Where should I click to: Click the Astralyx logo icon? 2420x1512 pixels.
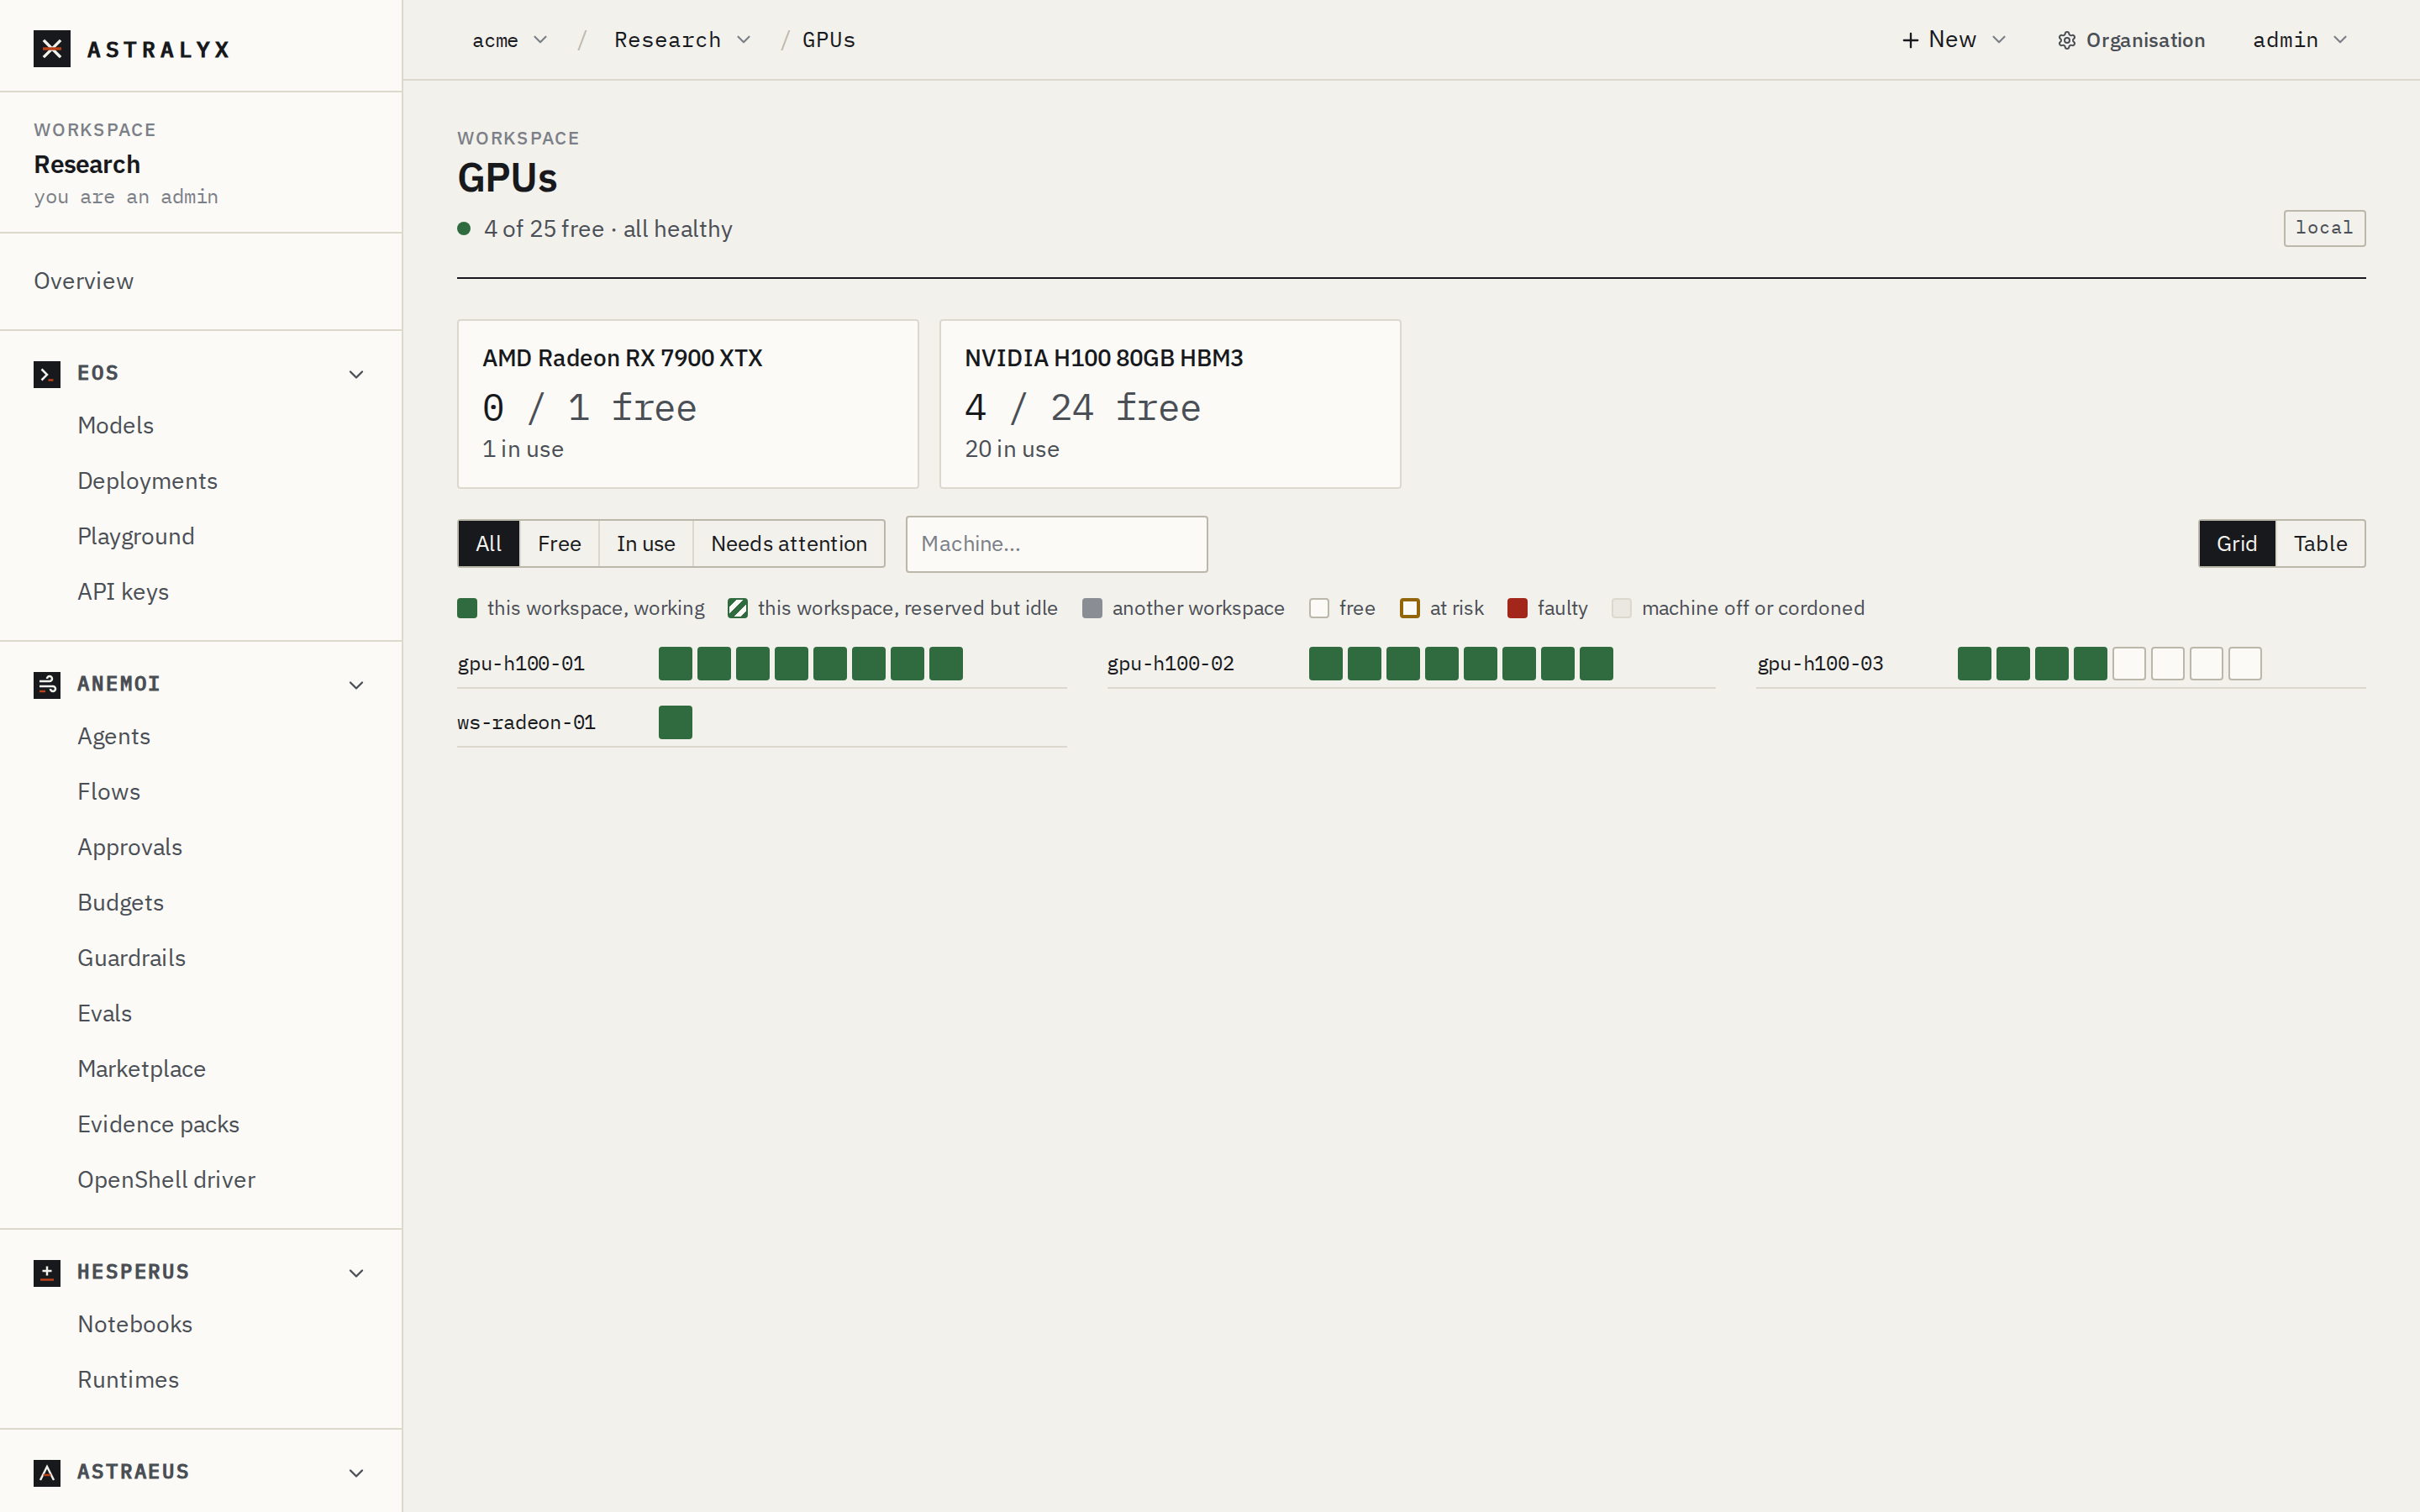tap(52, 49)
